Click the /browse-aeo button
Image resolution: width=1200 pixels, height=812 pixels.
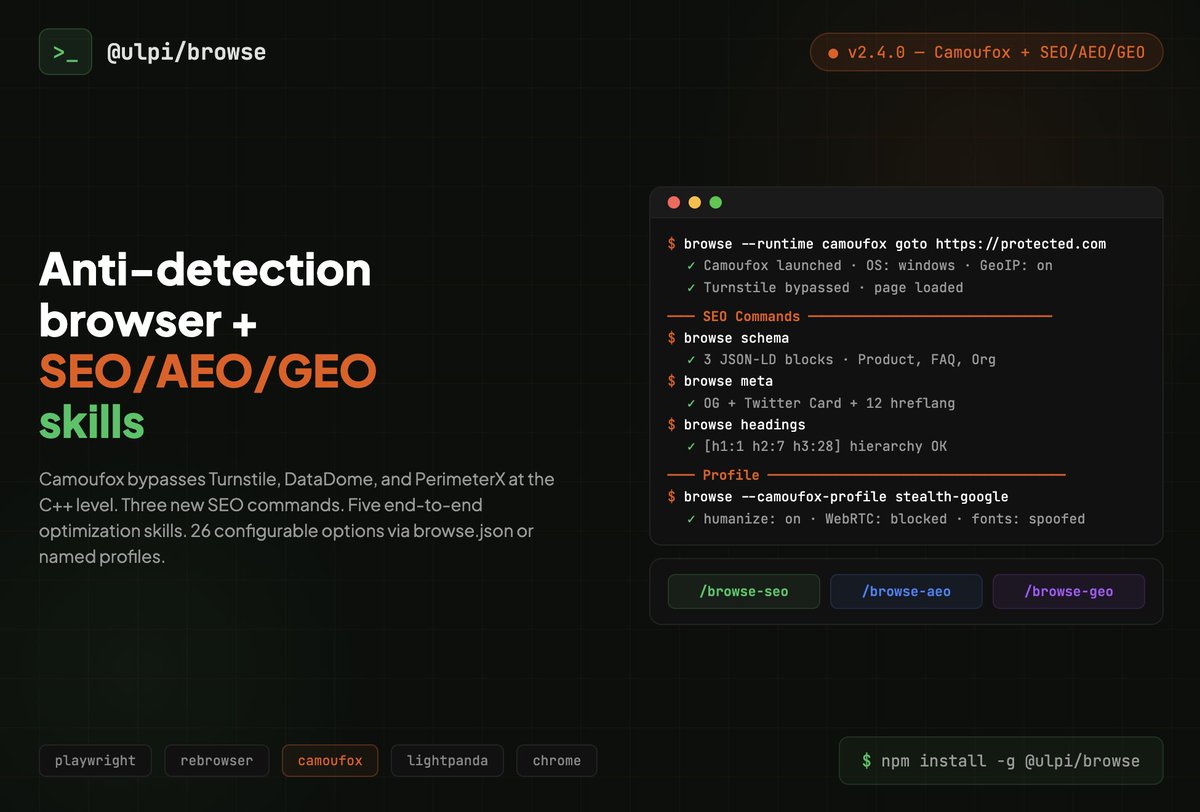point(906,591)
